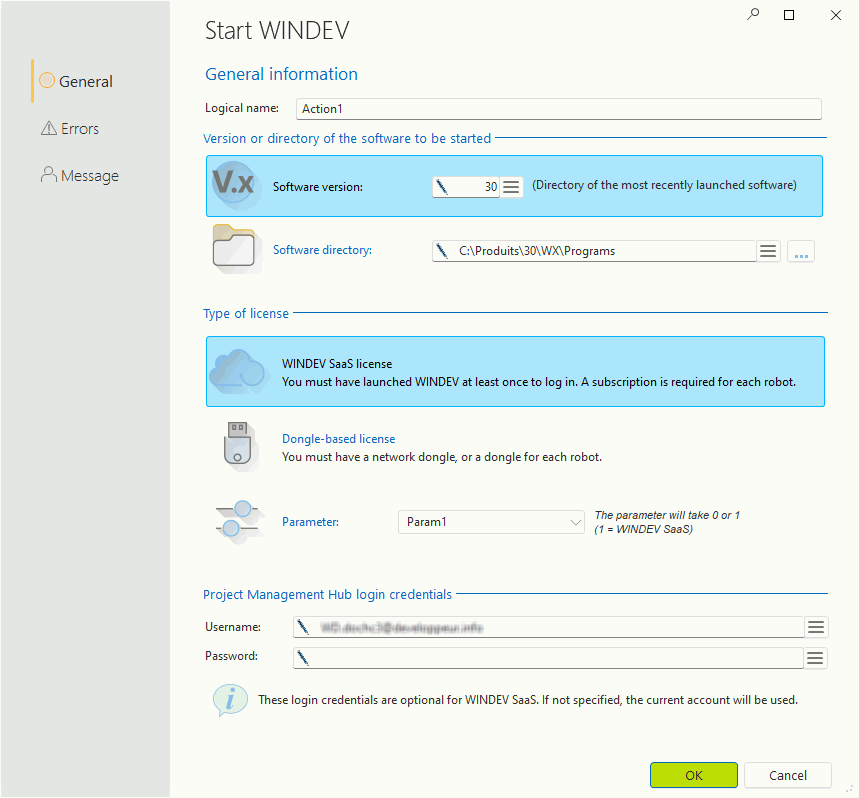The image size is (859, 798).
Task: Maximize the Start WINDEV window
Action: coord(789,15)
